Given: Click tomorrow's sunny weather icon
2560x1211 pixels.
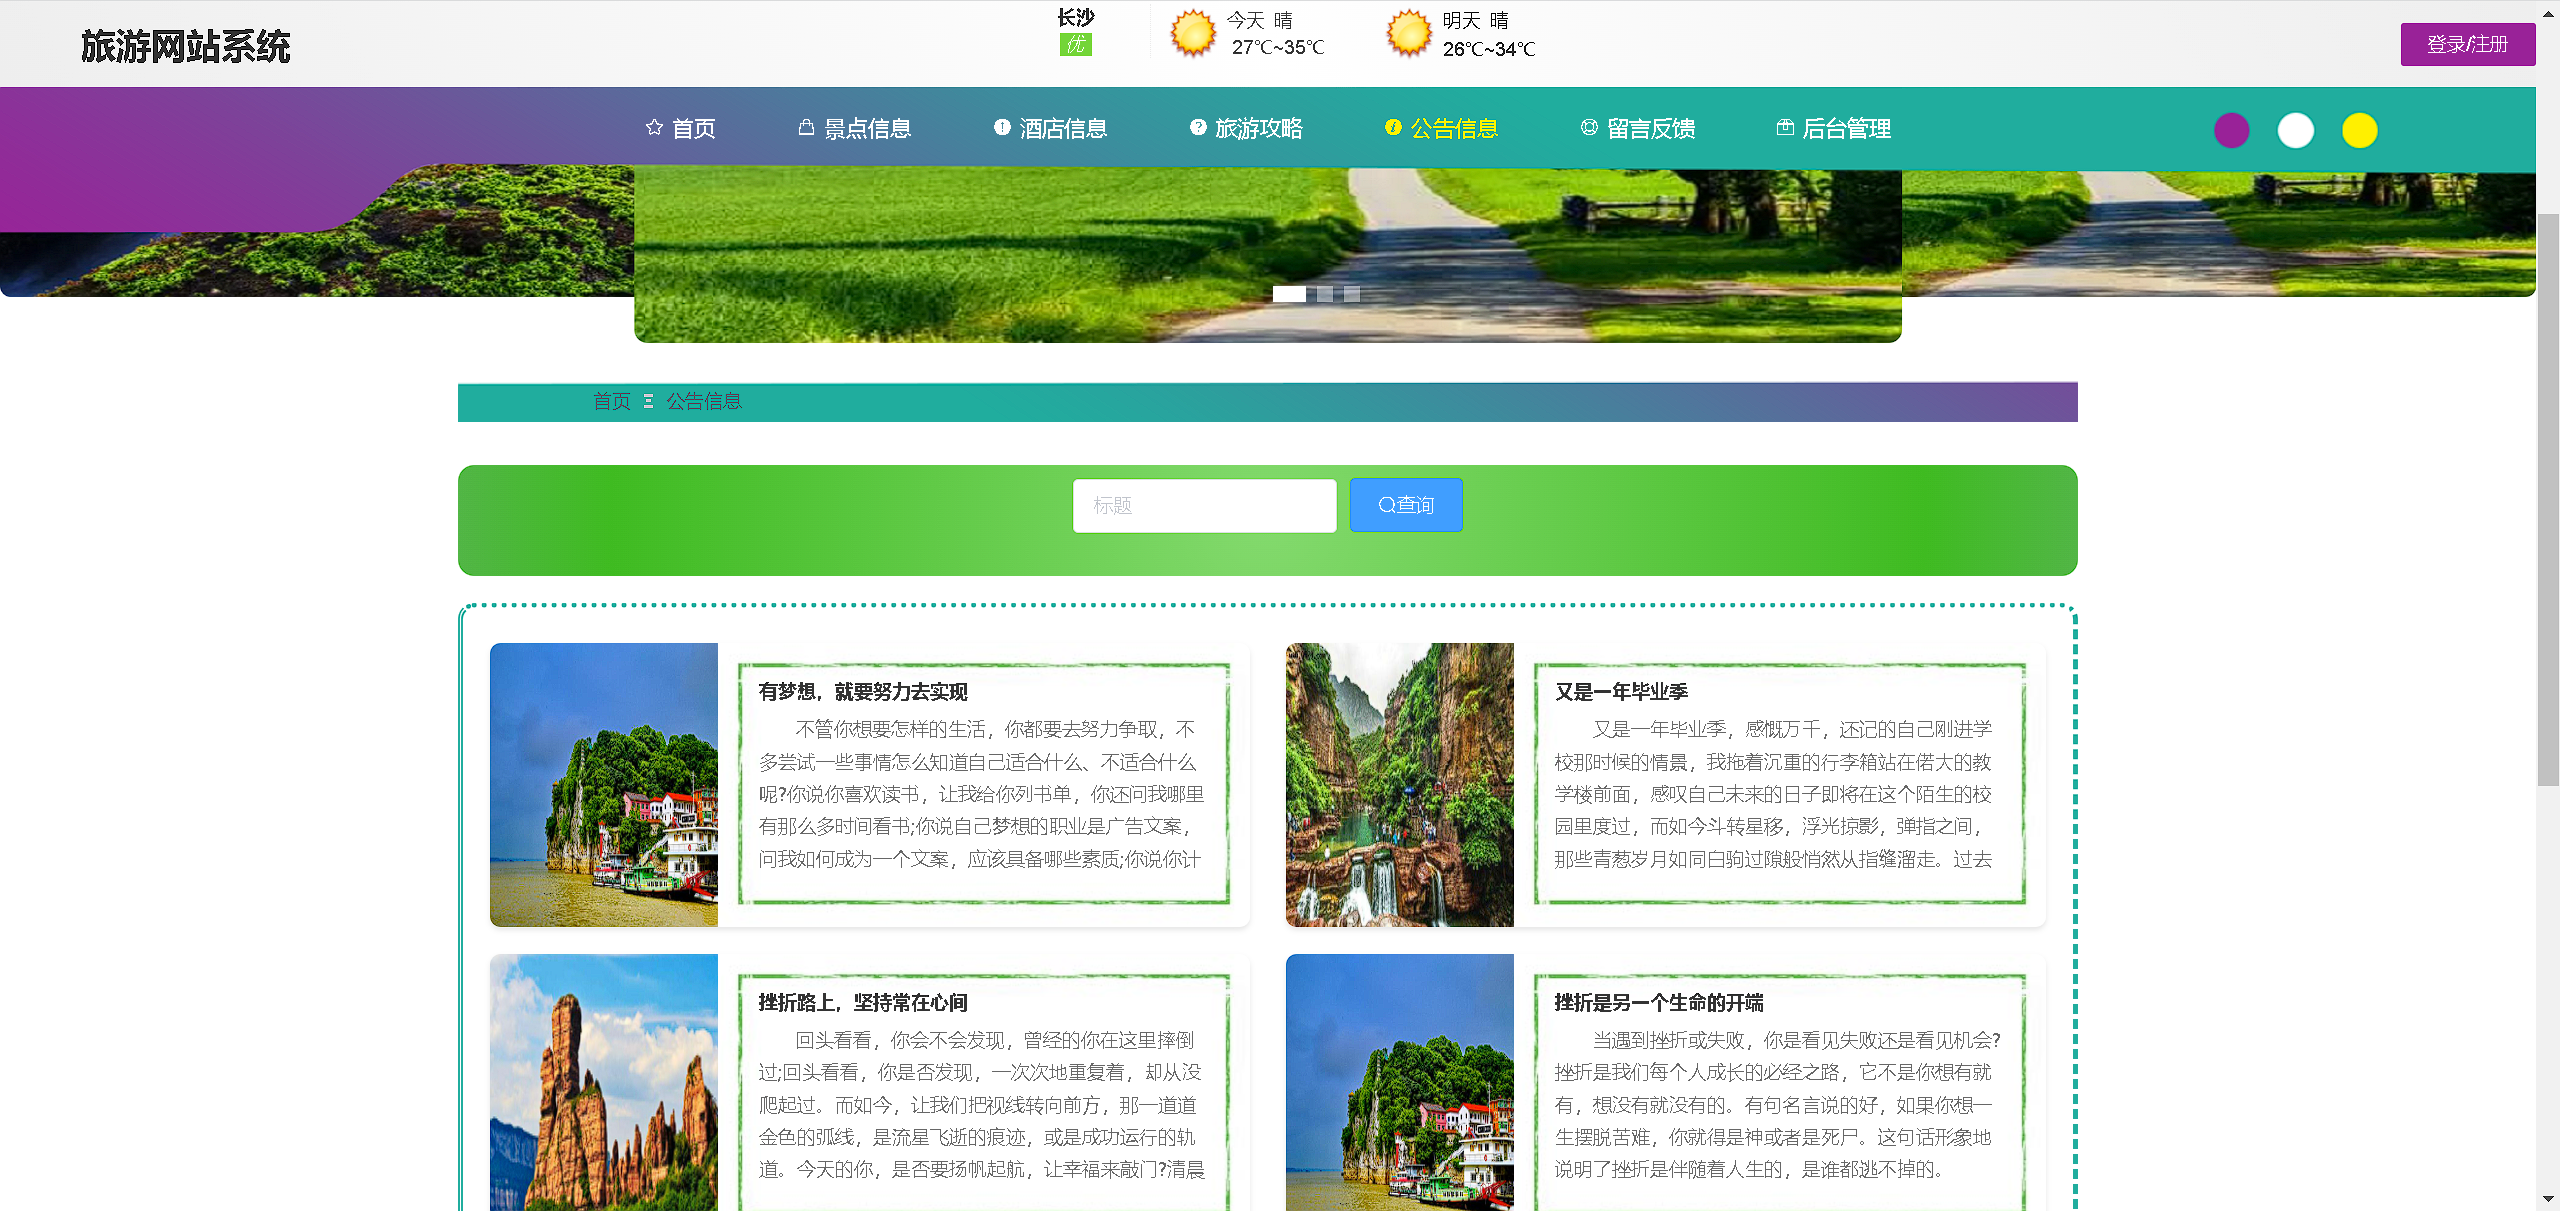Looking at the screenshot, I should (x=1409, y=34).
